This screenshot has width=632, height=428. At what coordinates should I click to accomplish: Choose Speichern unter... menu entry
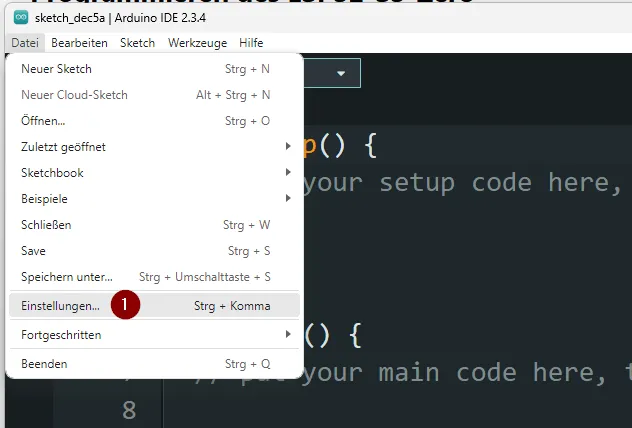tap(67, 277)
